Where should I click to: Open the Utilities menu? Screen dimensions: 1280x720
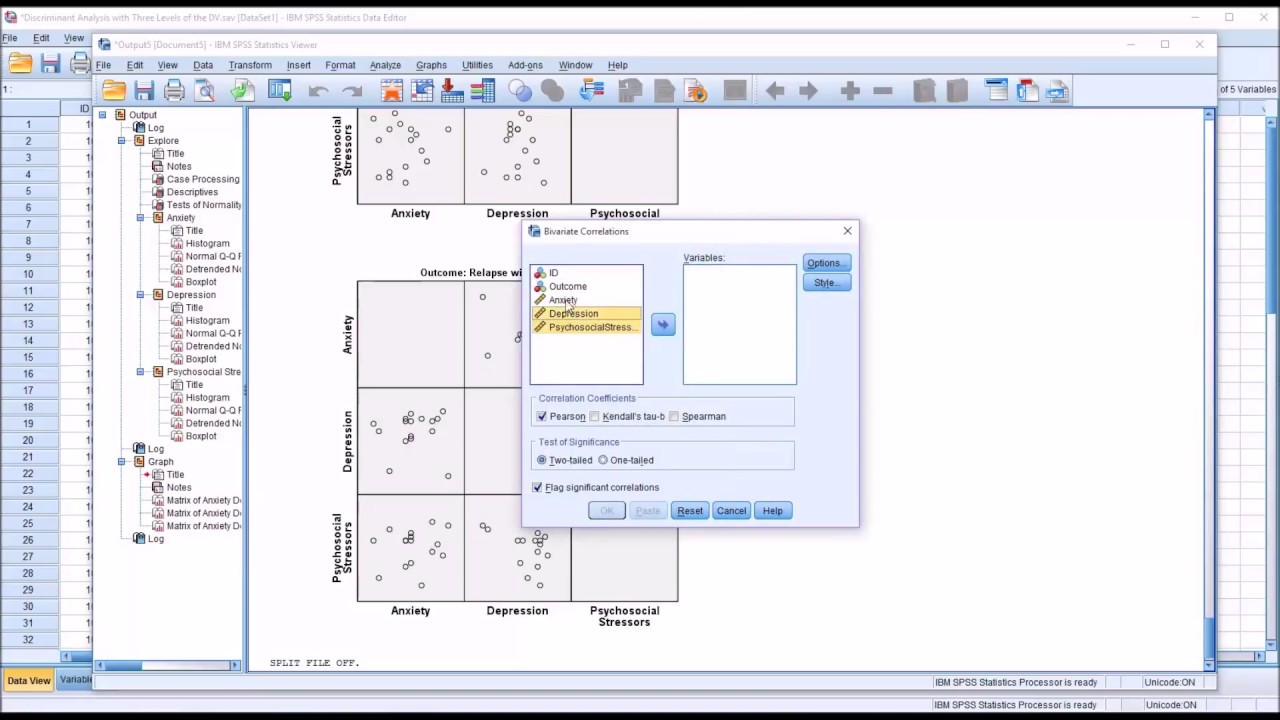pyautogui.click(x=477, y=65)
